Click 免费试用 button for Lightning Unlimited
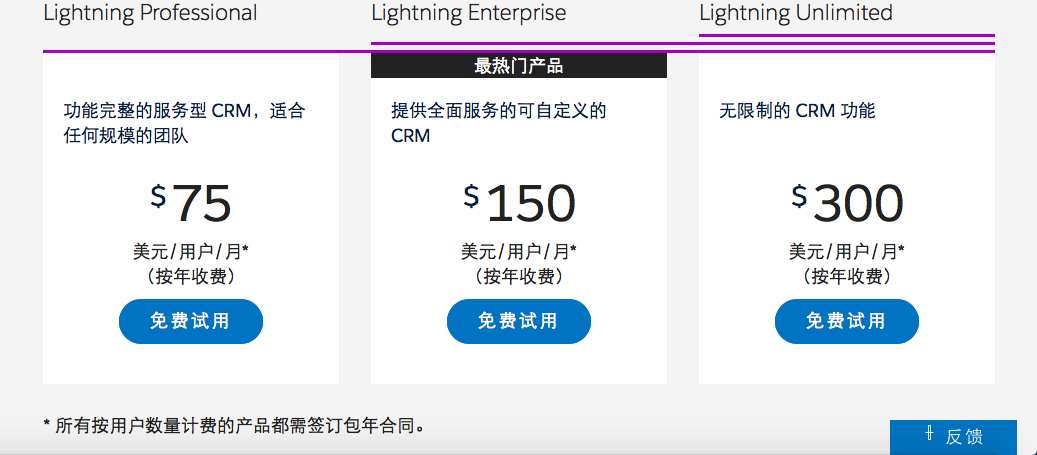The width and height of the screenshot is (1037, 455). coord(847,321)
